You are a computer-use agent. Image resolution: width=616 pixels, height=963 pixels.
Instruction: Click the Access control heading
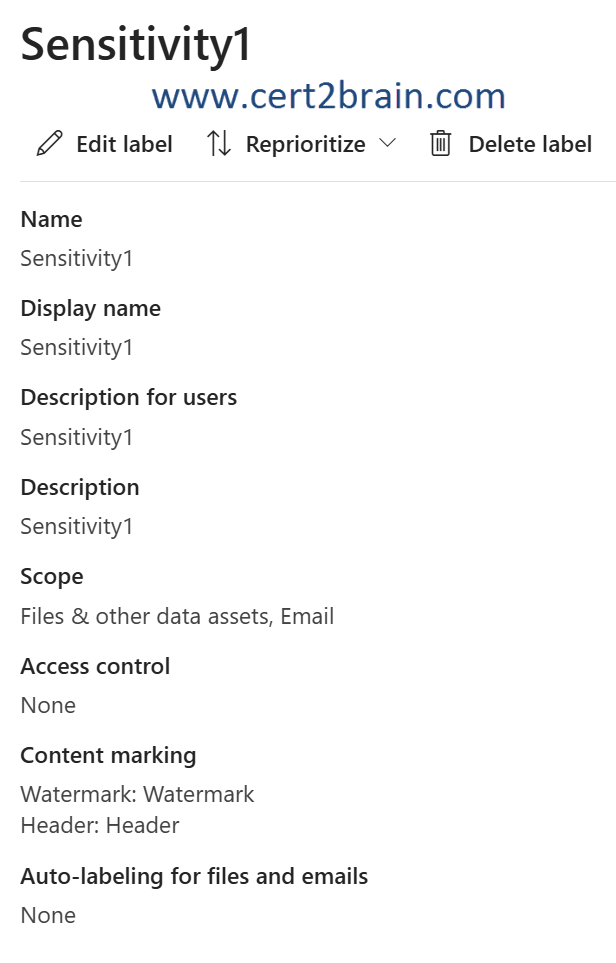point(95,666)
